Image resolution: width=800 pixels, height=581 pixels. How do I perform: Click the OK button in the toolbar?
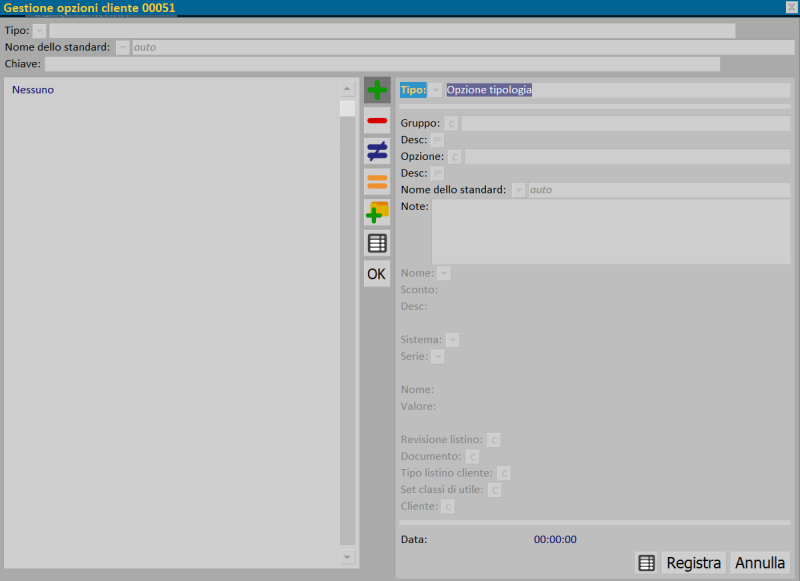[x=377, y=274]
